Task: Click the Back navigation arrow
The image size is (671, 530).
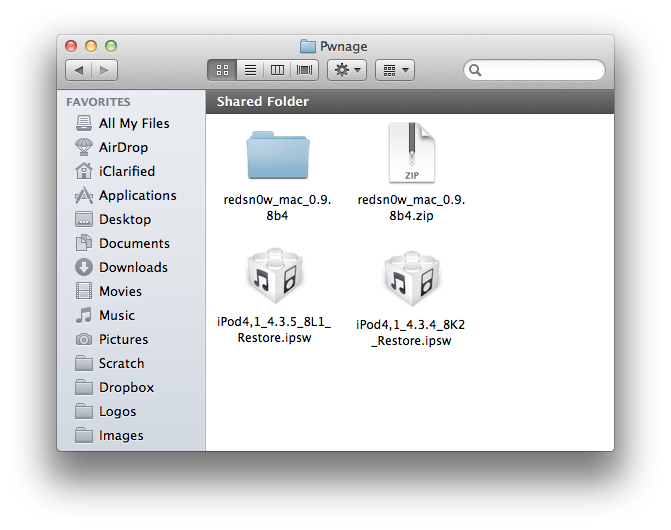Action: click(x=79, y=70)
